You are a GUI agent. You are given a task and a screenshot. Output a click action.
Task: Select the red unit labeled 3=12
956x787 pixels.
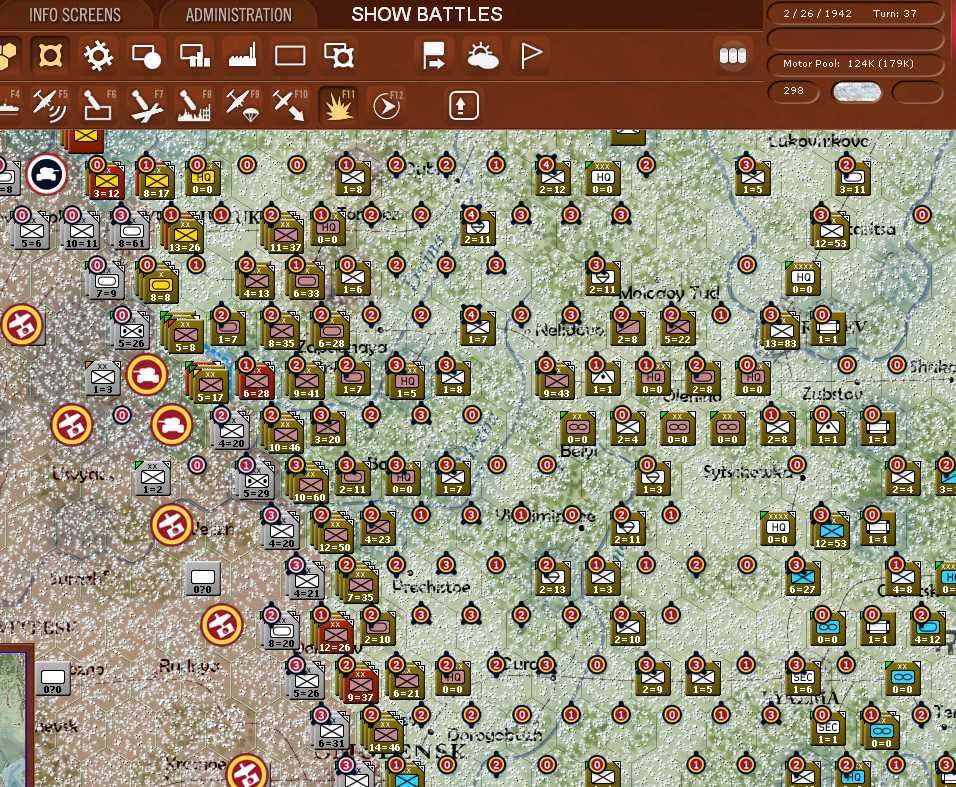pyautogui.click(x=106, y=181)
